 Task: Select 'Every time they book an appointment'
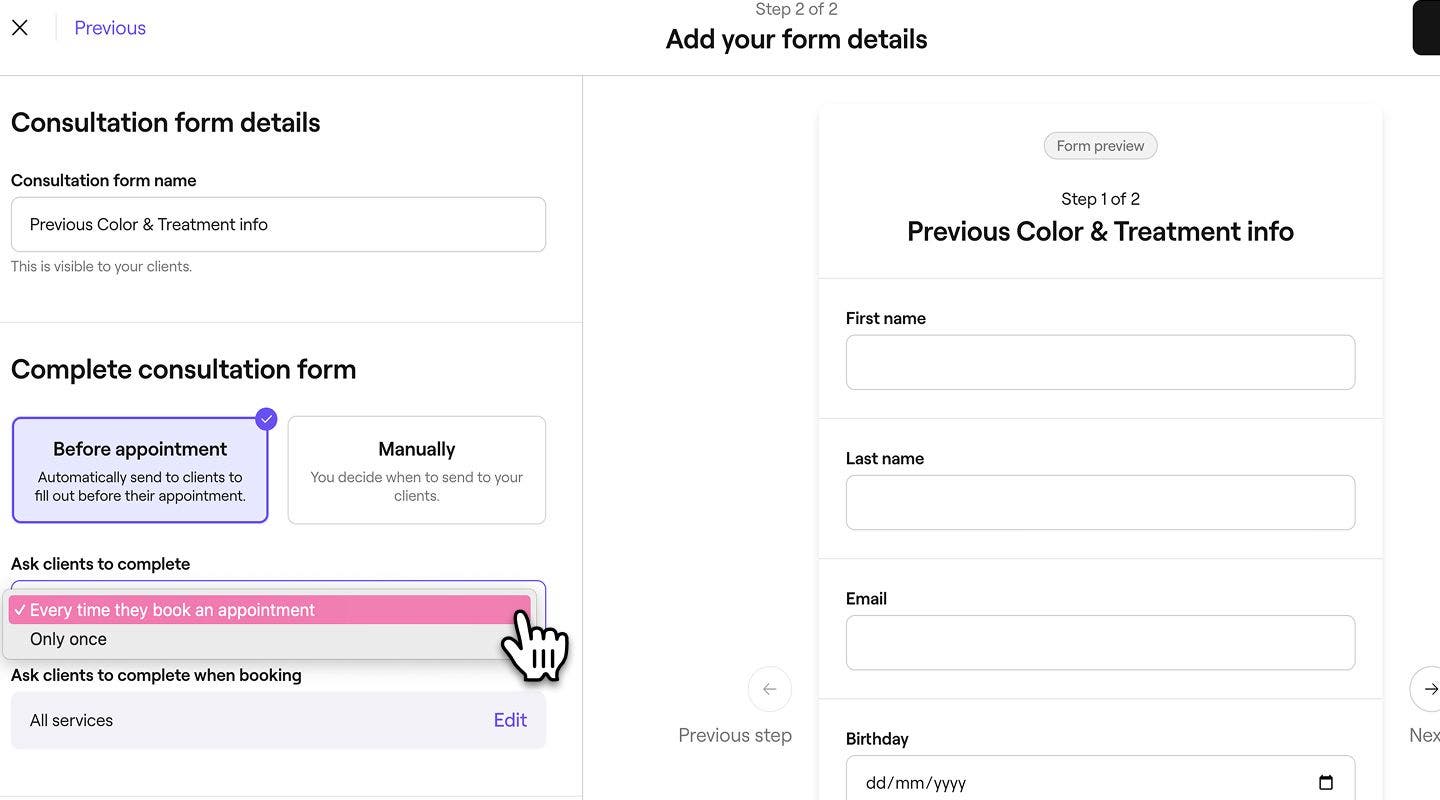tap(270, 610)
